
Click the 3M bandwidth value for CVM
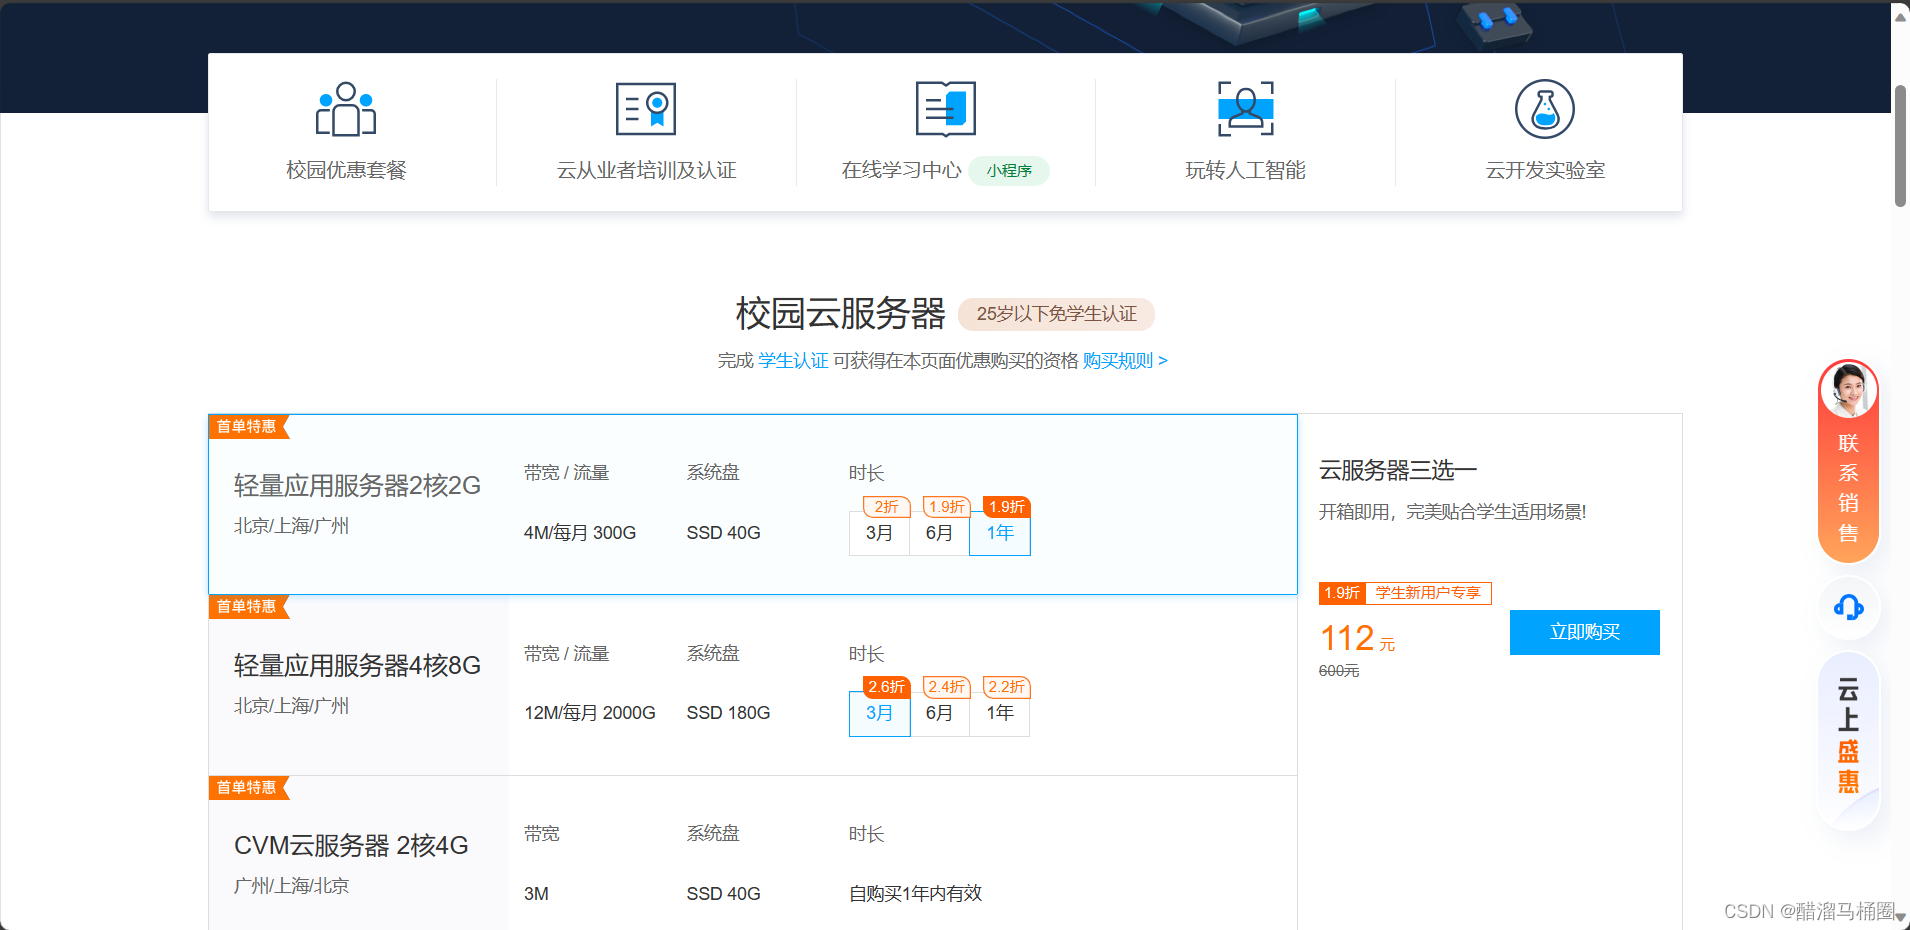pyautogui.click(x=536, y=894)
